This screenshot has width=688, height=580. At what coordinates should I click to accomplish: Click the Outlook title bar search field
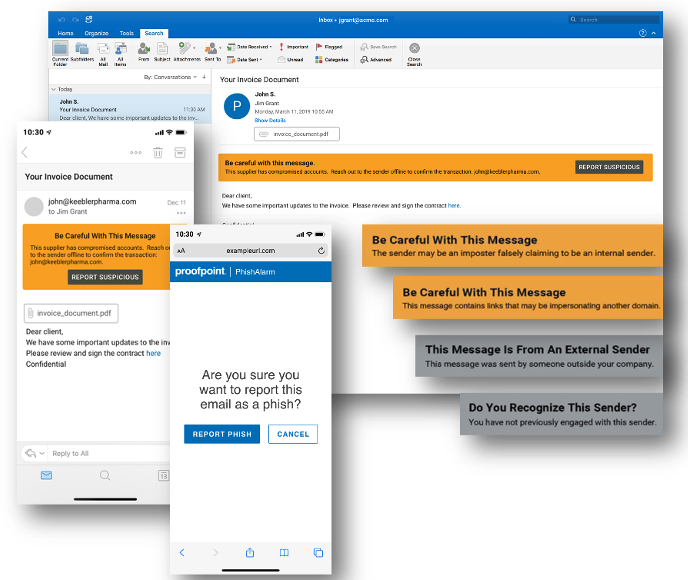coord(614,19)
